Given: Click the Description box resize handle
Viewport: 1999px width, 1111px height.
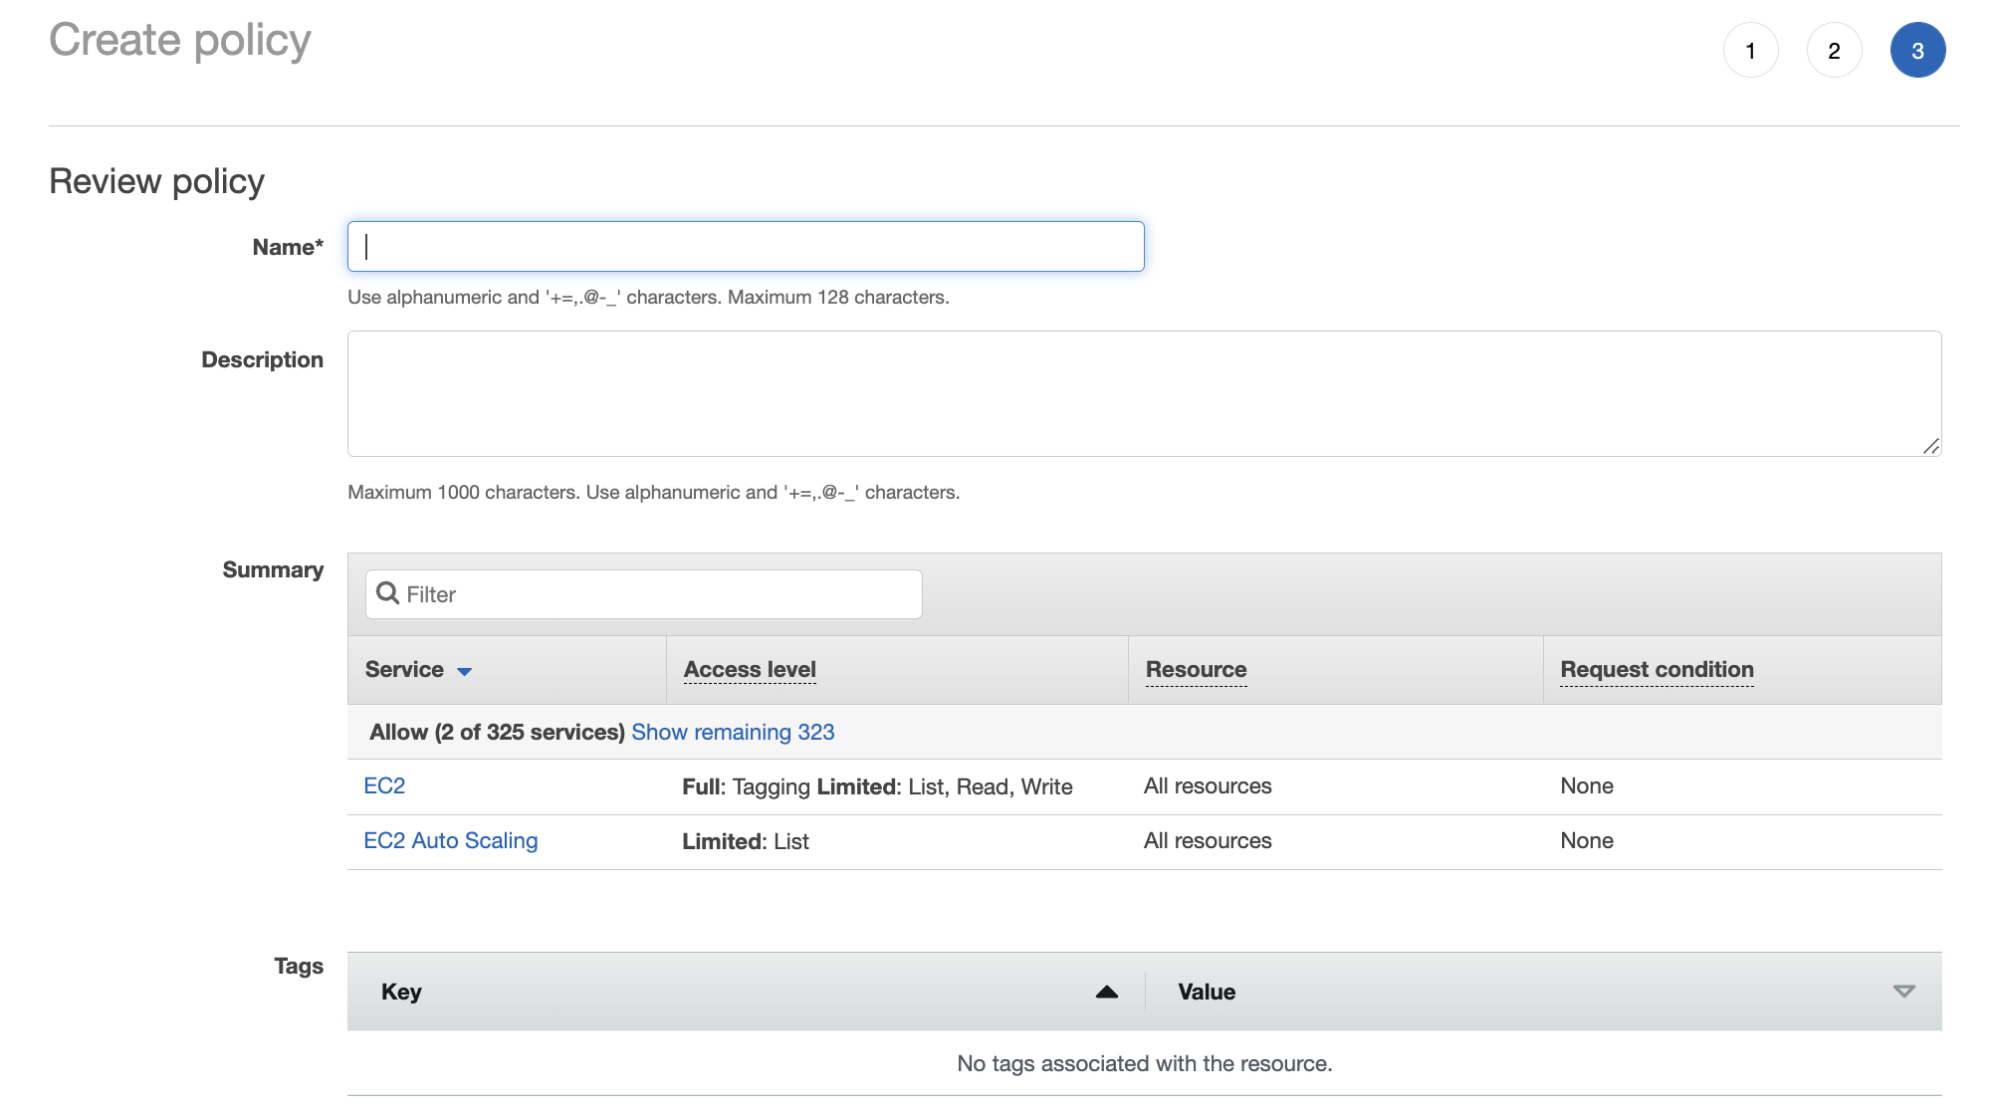Looking at the screenshot, I should (x=1930, y=446).
